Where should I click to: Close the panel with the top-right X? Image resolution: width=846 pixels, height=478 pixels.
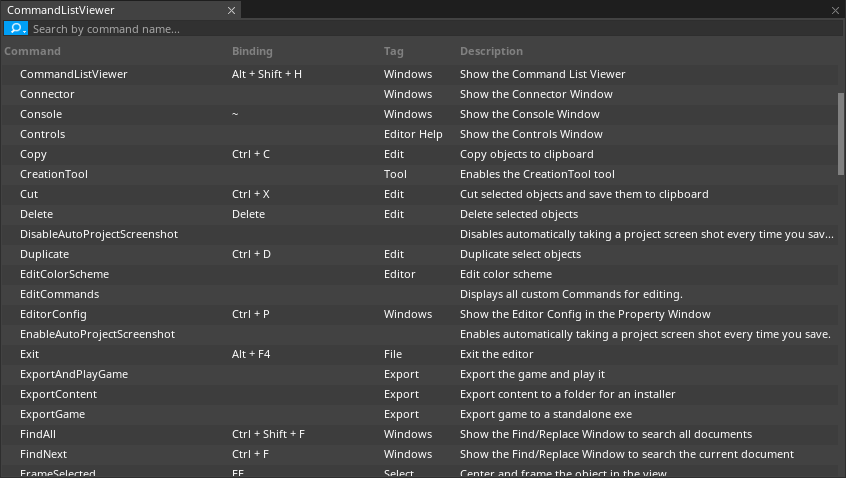coord(836,10)
